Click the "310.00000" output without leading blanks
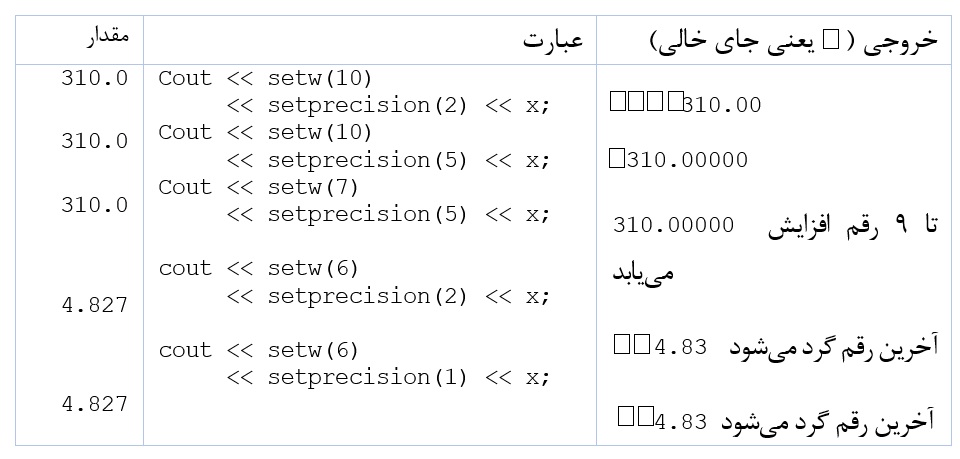The image size is (960, 459). pyautogui.click(x=673, y=225)
